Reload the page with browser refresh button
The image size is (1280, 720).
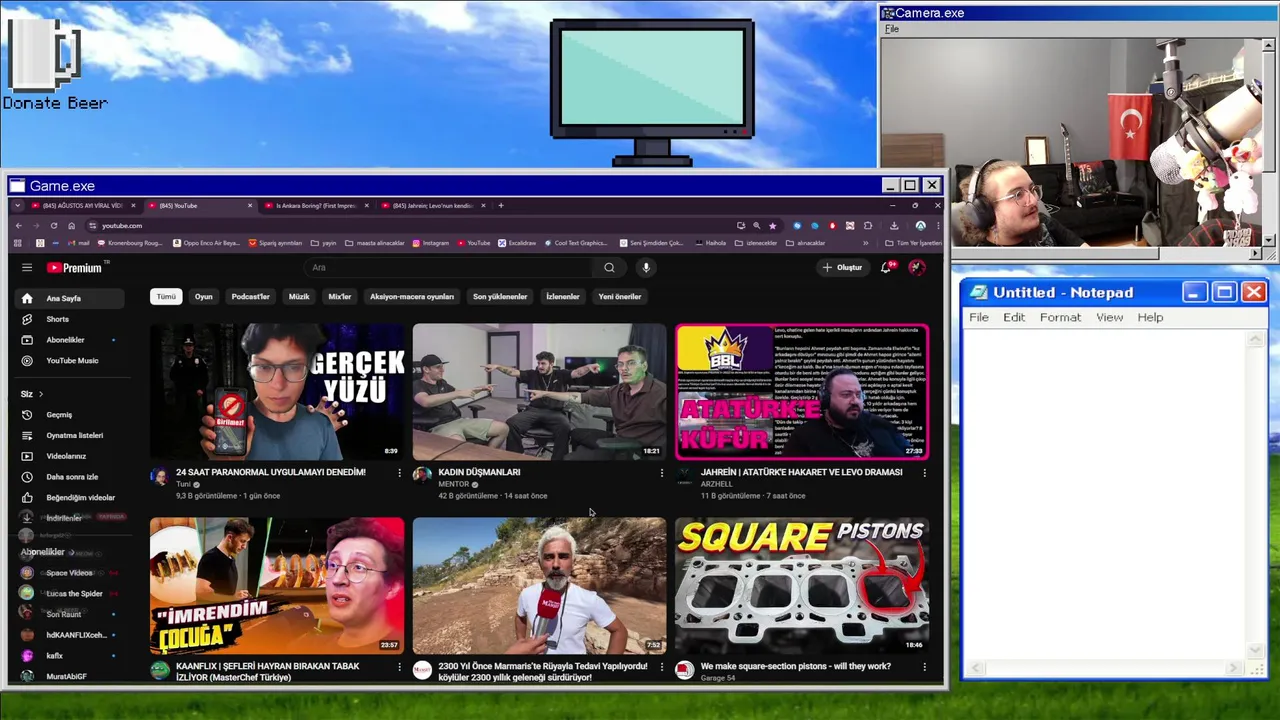pyautogui.click(x=54, y=226)
